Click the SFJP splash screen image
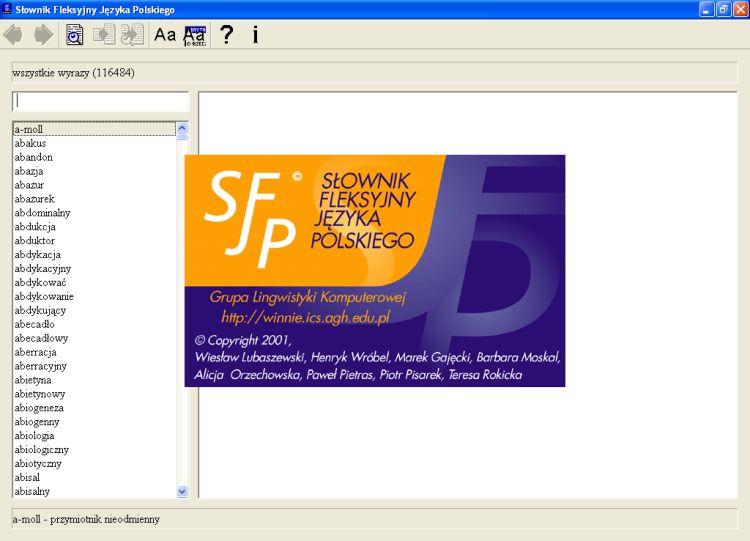 pyautogui.click(x=375, y=271)
